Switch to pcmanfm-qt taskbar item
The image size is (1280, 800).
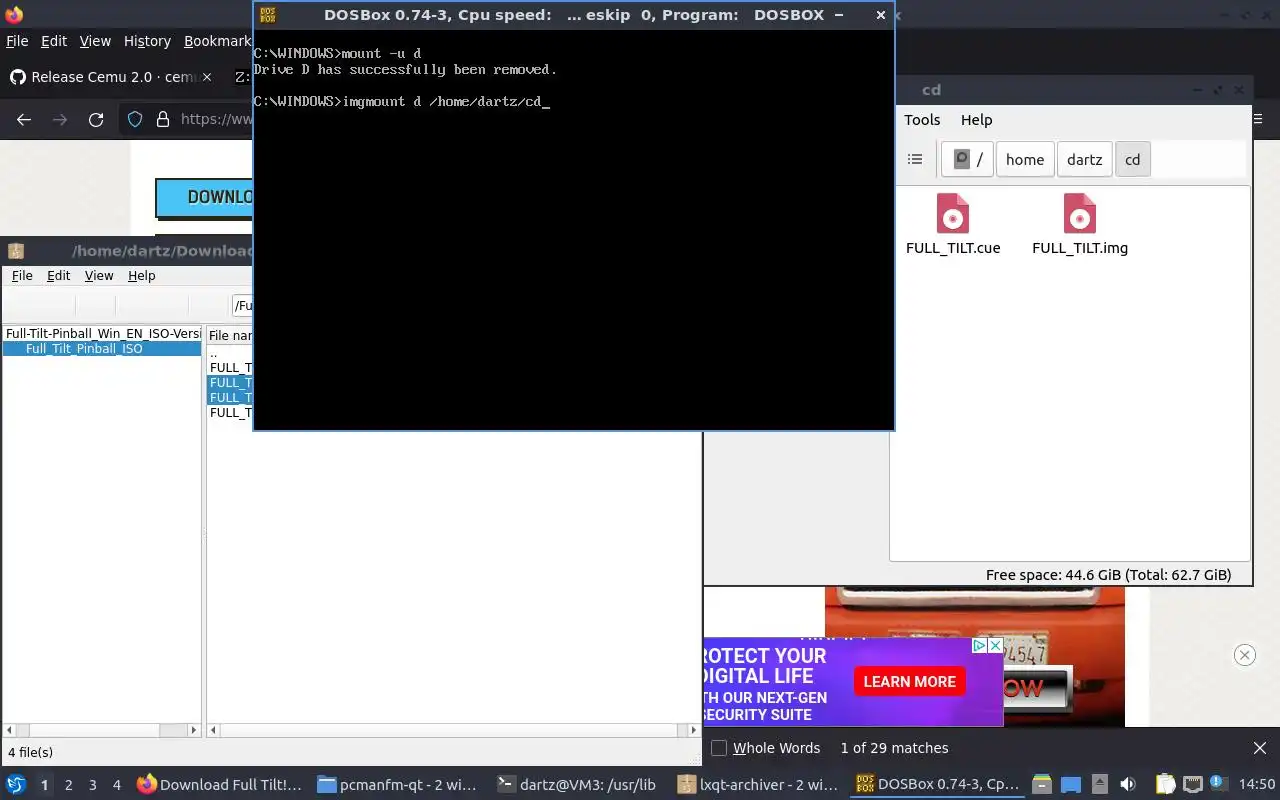(x=400, y=785)
